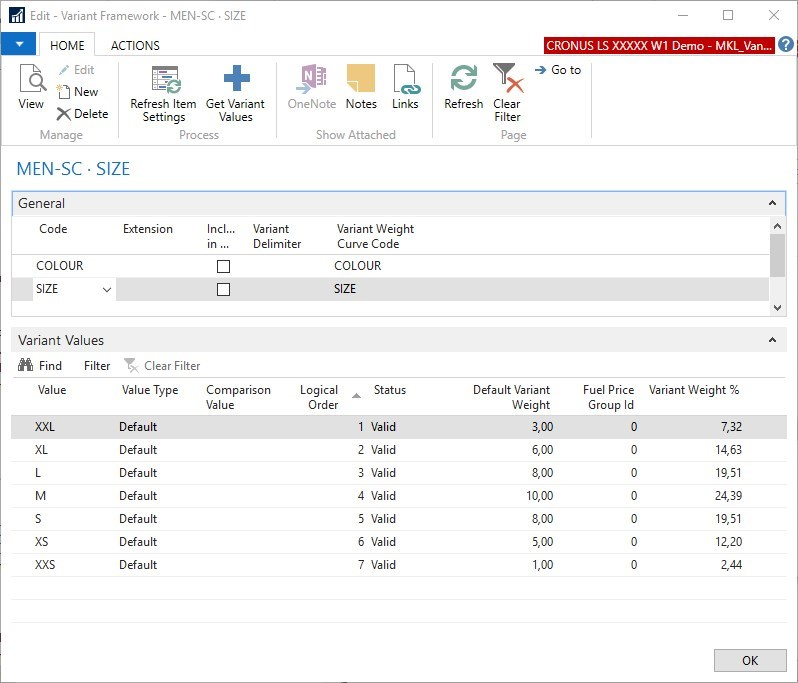Click the View icon in Manage group

(x=32, y=80)
